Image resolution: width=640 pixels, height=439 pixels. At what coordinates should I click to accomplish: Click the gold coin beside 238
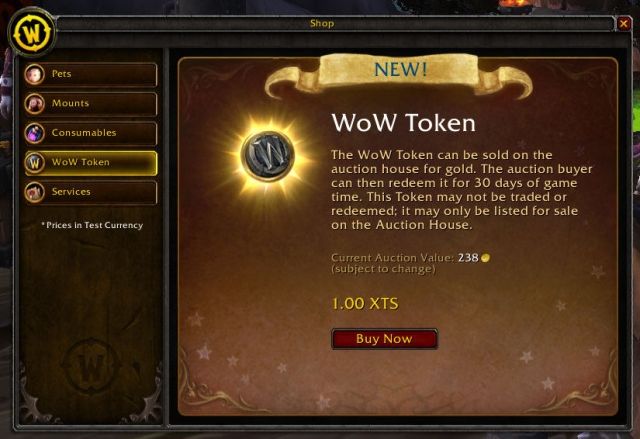tap(485, 258)
